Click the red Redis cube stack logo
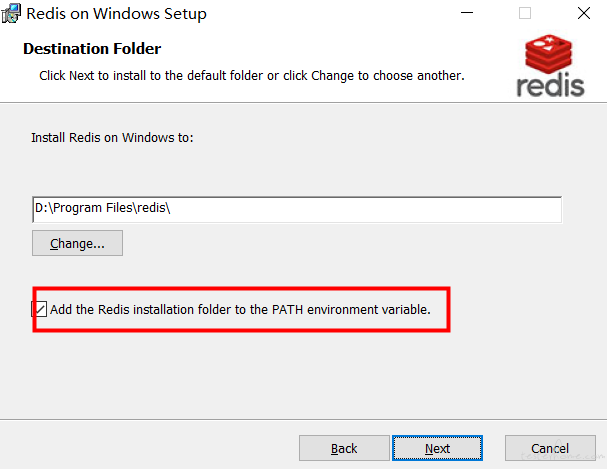This screenshot has height=469, width=607. tap(549, 54)
